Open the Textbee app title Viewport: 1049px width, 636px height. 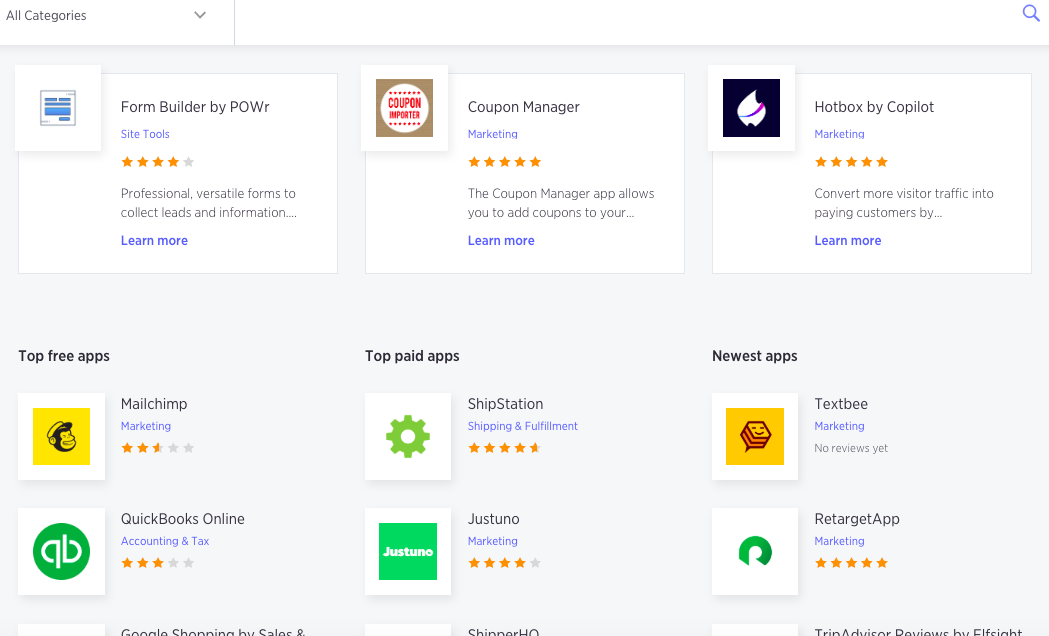(x=841, y=404)
